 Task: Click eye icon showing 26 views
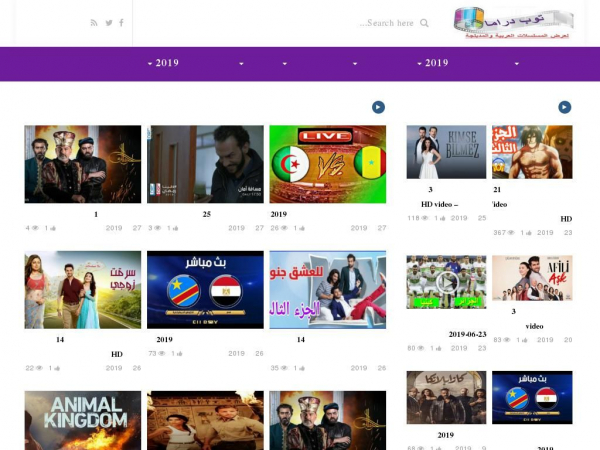pyautogui.click(x=284, y=228)
